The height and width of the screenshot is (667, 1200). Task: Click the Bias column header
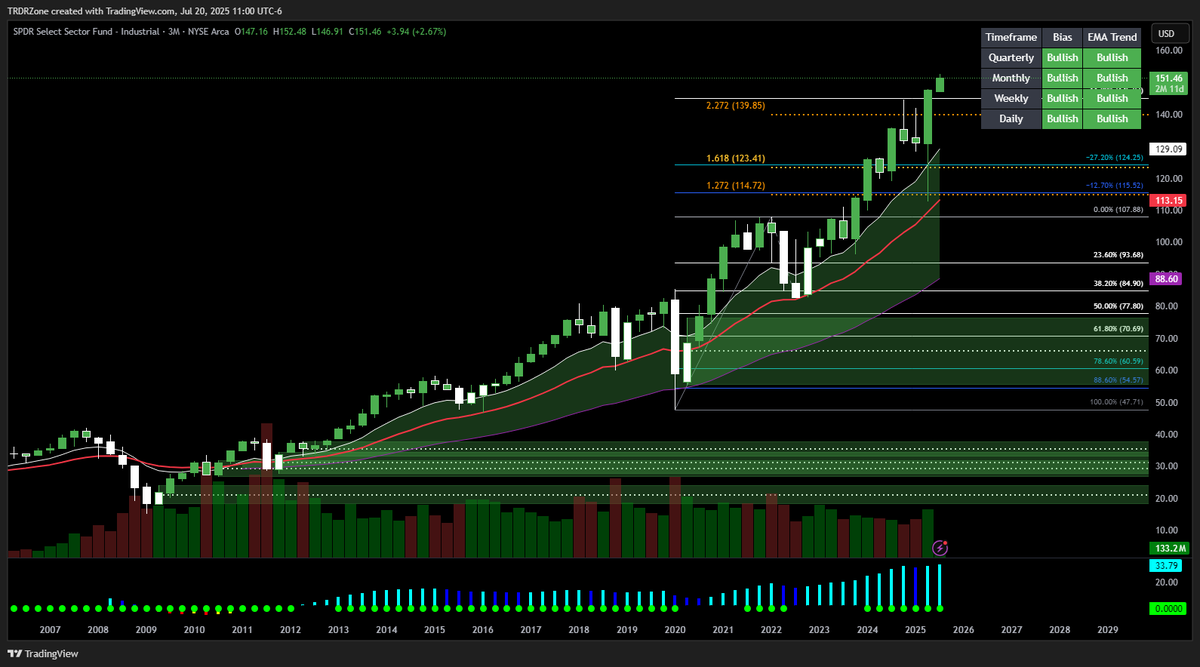click(x=1062, y=37)
